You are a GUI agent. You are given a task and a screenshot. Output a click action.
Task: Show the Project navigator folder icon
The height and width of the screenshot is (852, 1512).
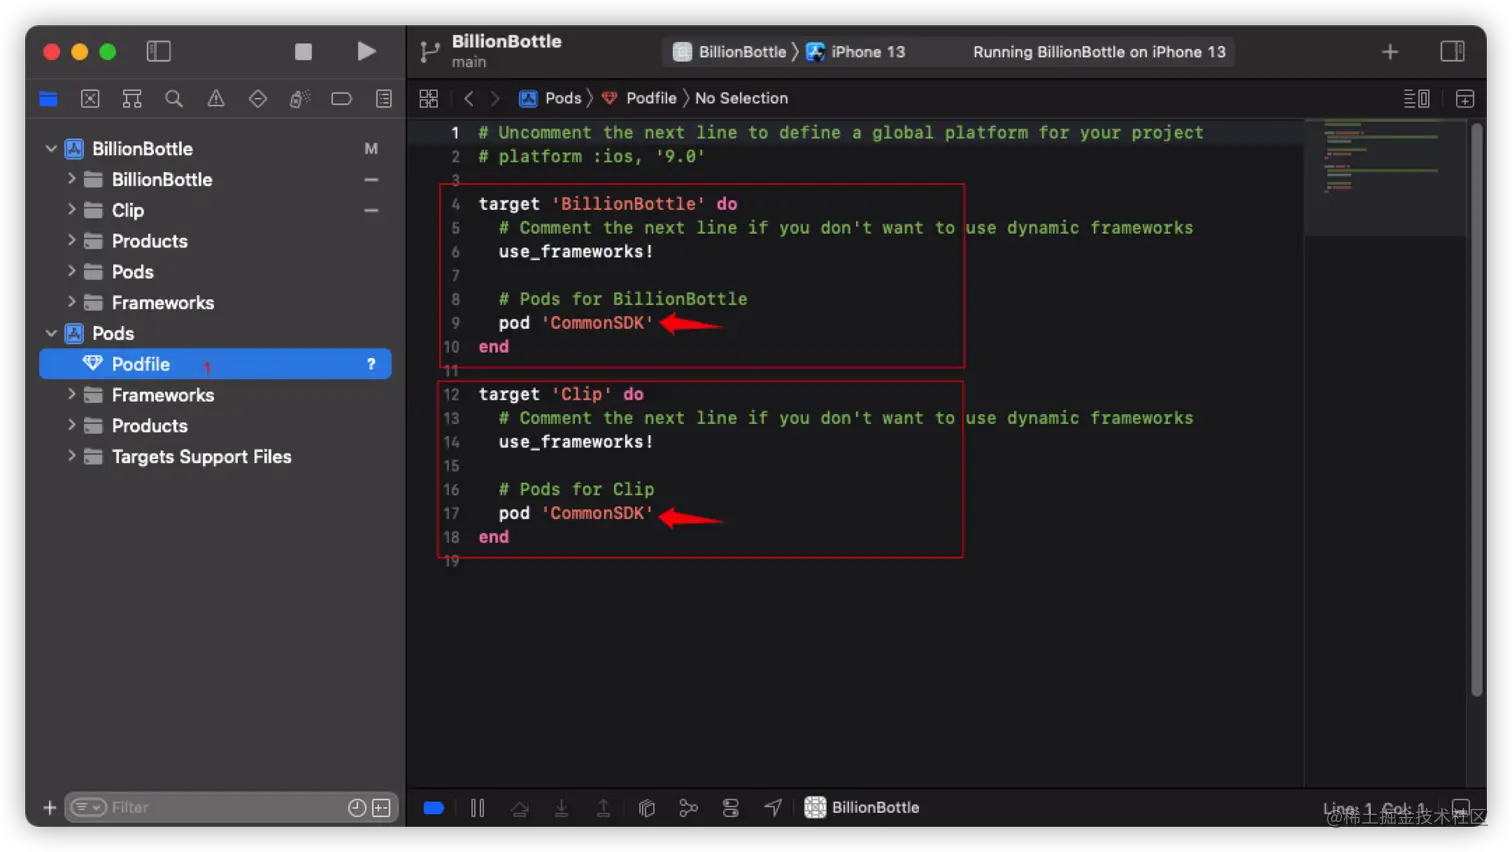[x=48, y=98]
